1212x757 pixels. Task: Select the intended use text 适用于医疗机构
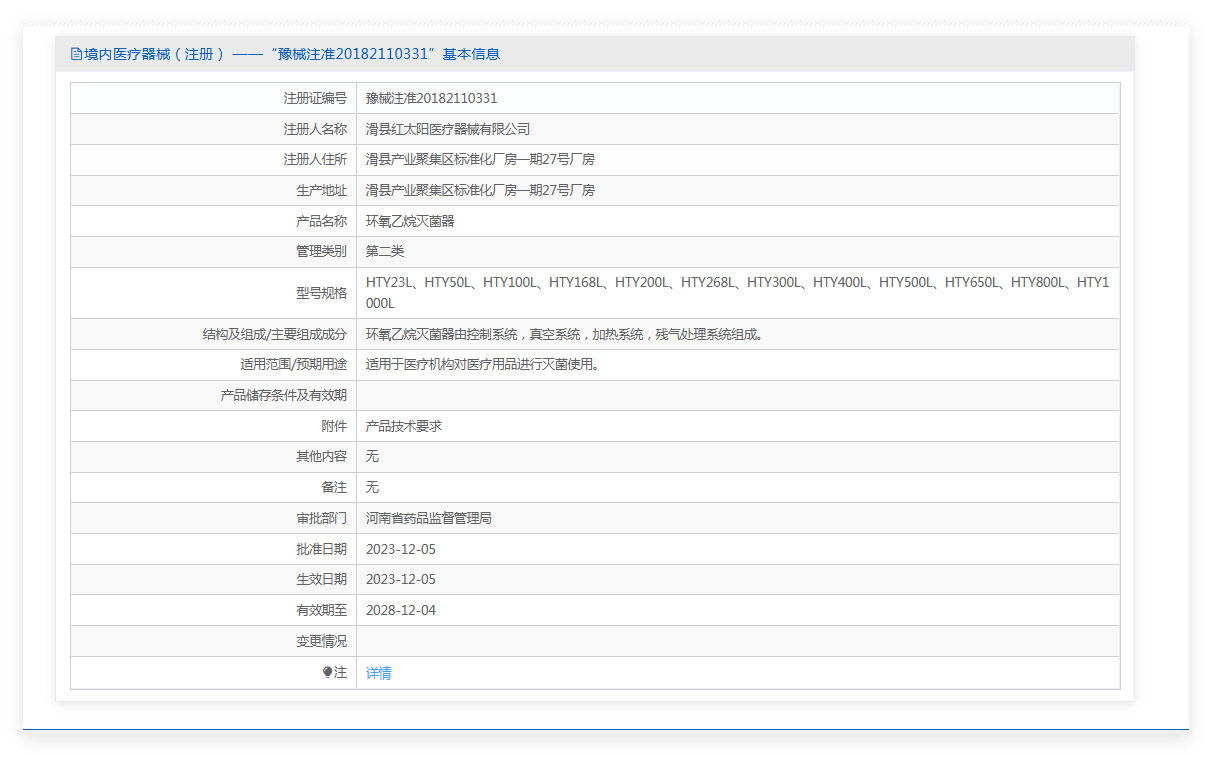[484, 365]
